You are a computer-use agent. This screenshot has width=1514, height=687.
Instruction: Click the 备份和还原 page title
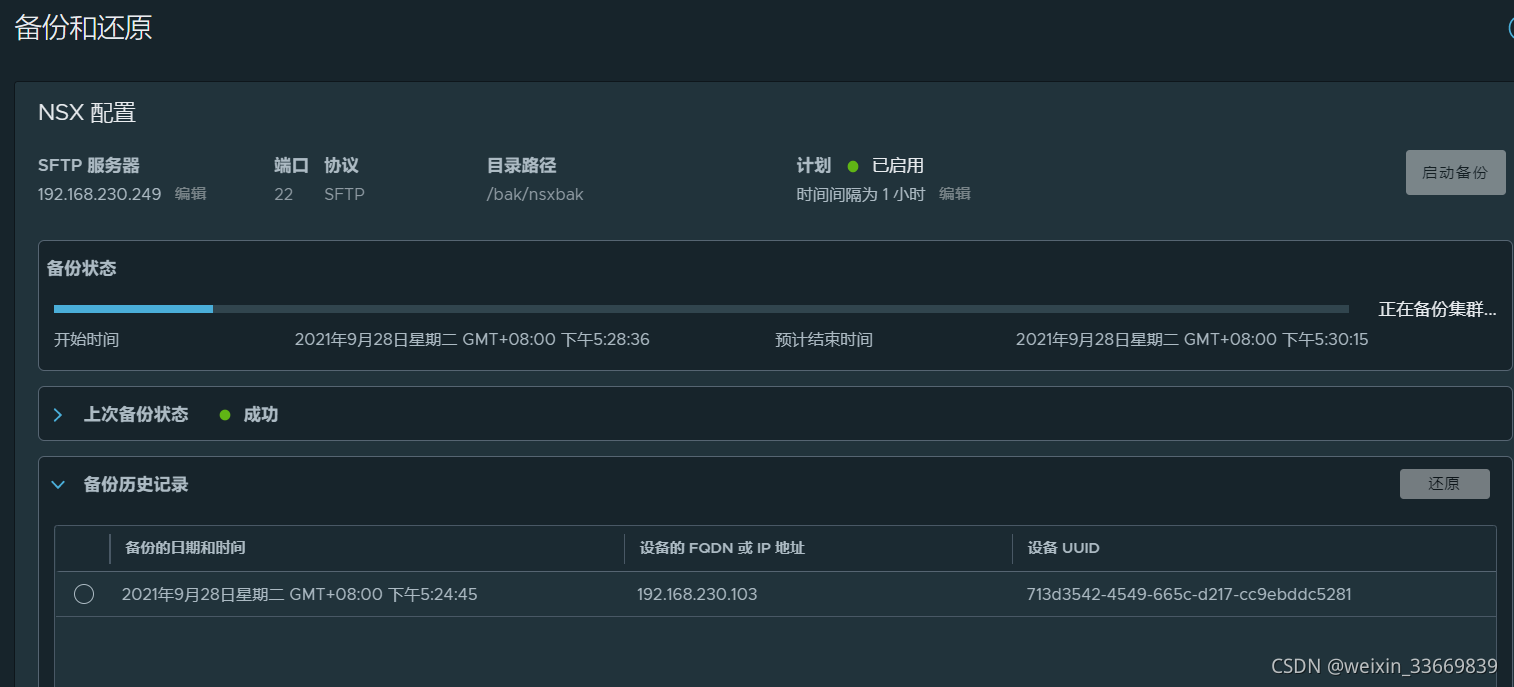pos(84,28)
